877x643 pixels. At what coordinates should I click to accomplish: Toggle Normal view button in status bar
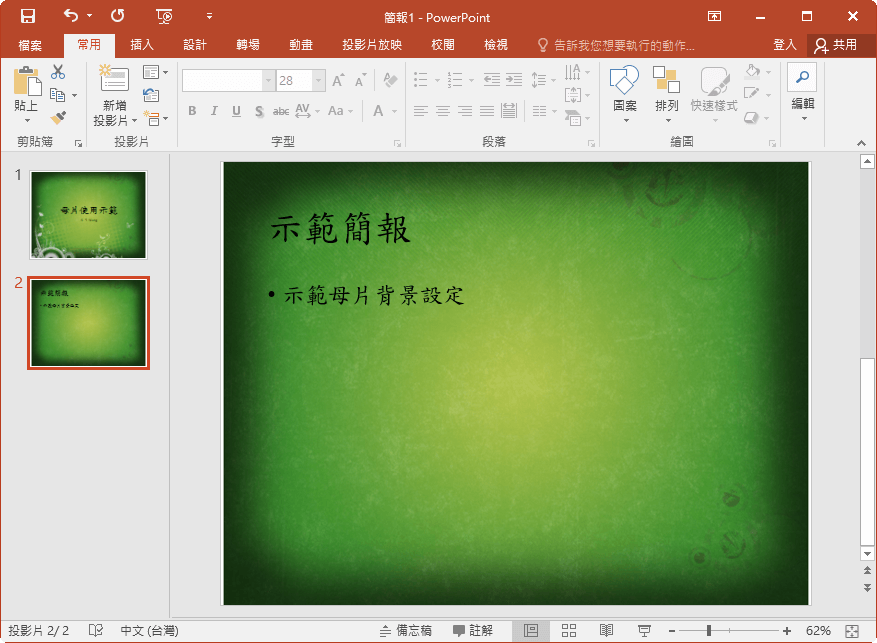[x=531, y=631]
